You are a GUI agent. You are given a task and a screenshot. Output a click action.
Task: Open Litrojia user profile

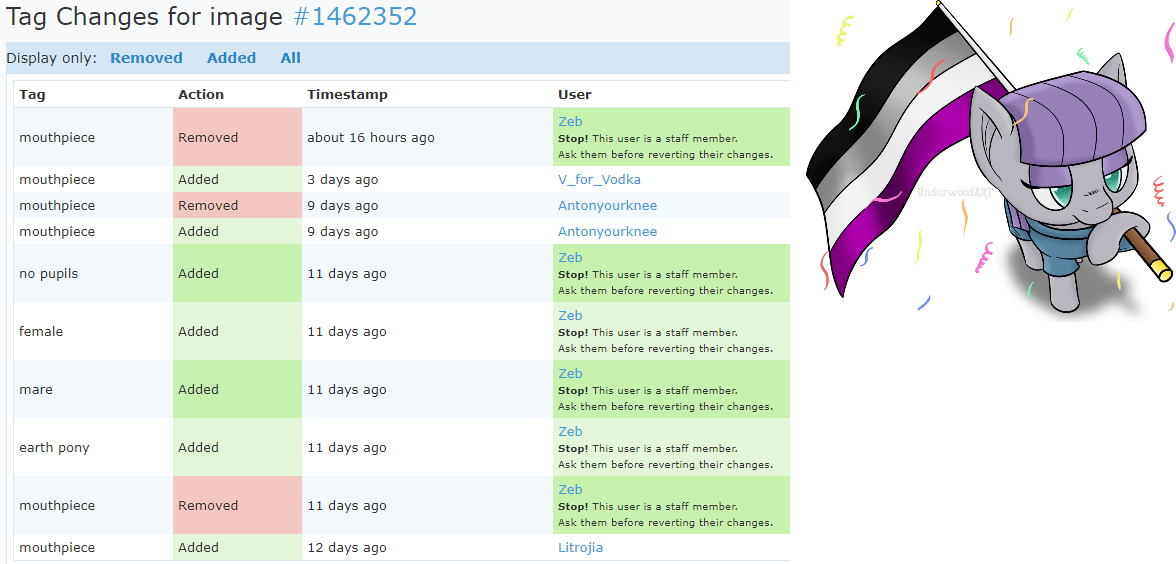pos(580,548)
